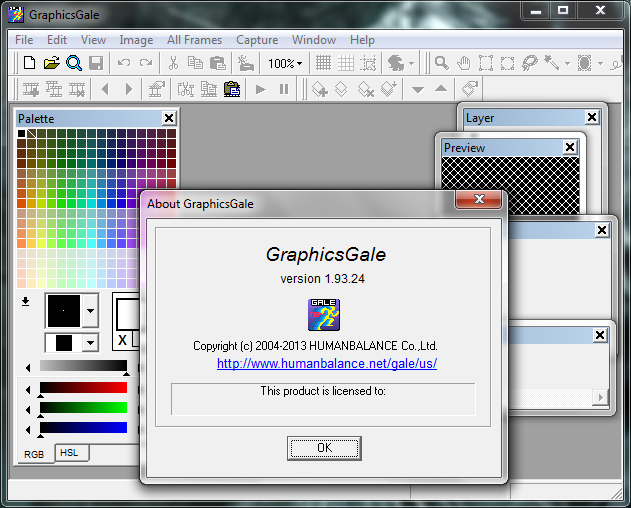Click OK in About GraphicsGale dialog

tap(324, 448)
